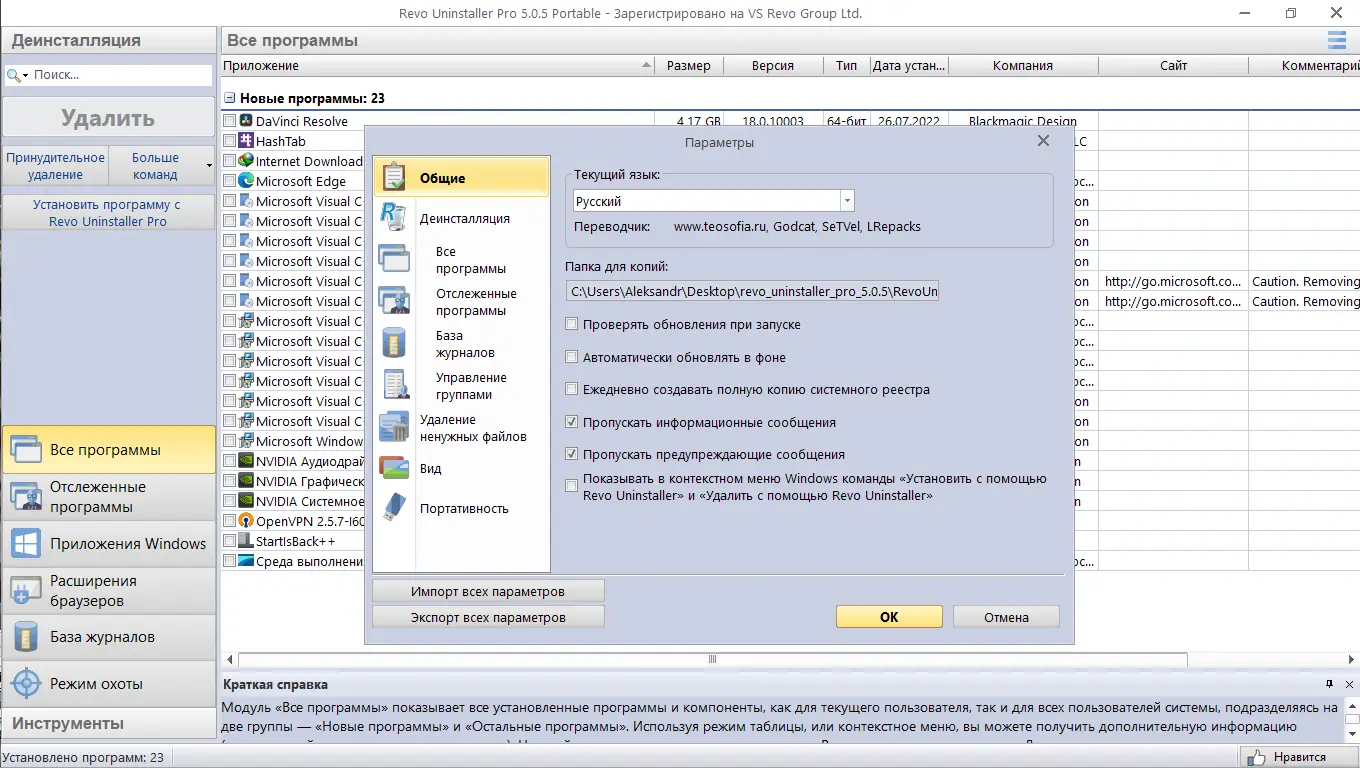Image resolution: width=1360 pixels, height=768 pixels.
Task: Click the Вид picture icon
Action: (394, 468)
